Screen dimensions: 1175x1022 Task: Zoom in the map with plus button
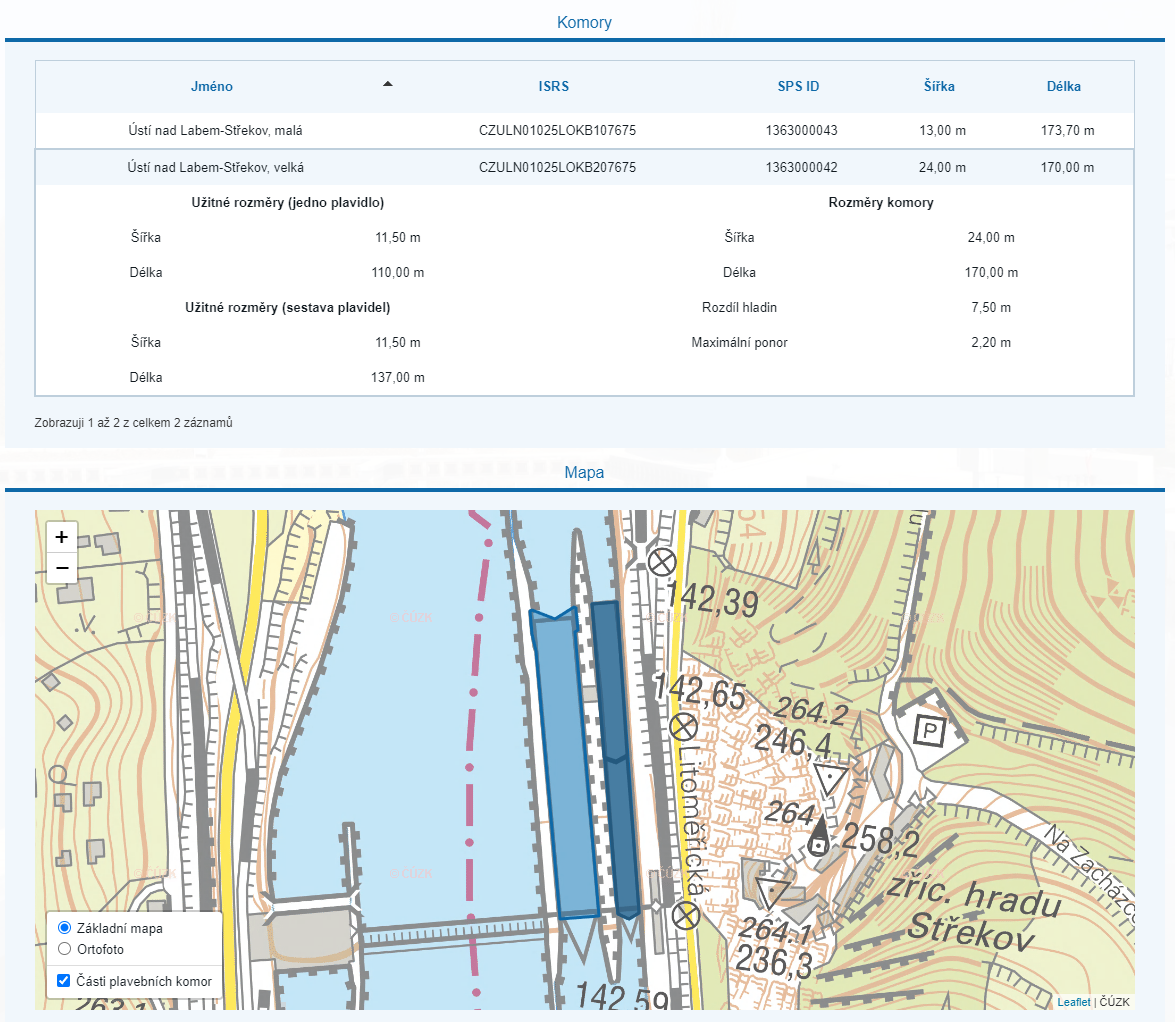(62, 536)
